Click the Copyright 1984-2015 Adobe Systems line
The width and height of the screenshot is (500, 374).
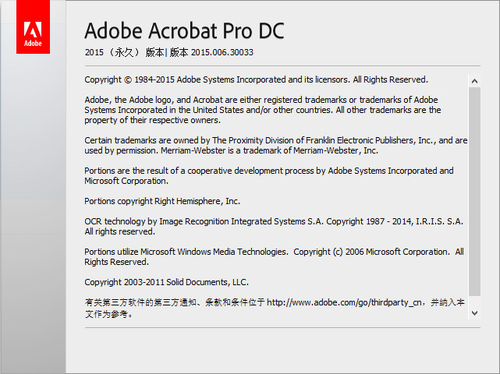coord(256,80)
